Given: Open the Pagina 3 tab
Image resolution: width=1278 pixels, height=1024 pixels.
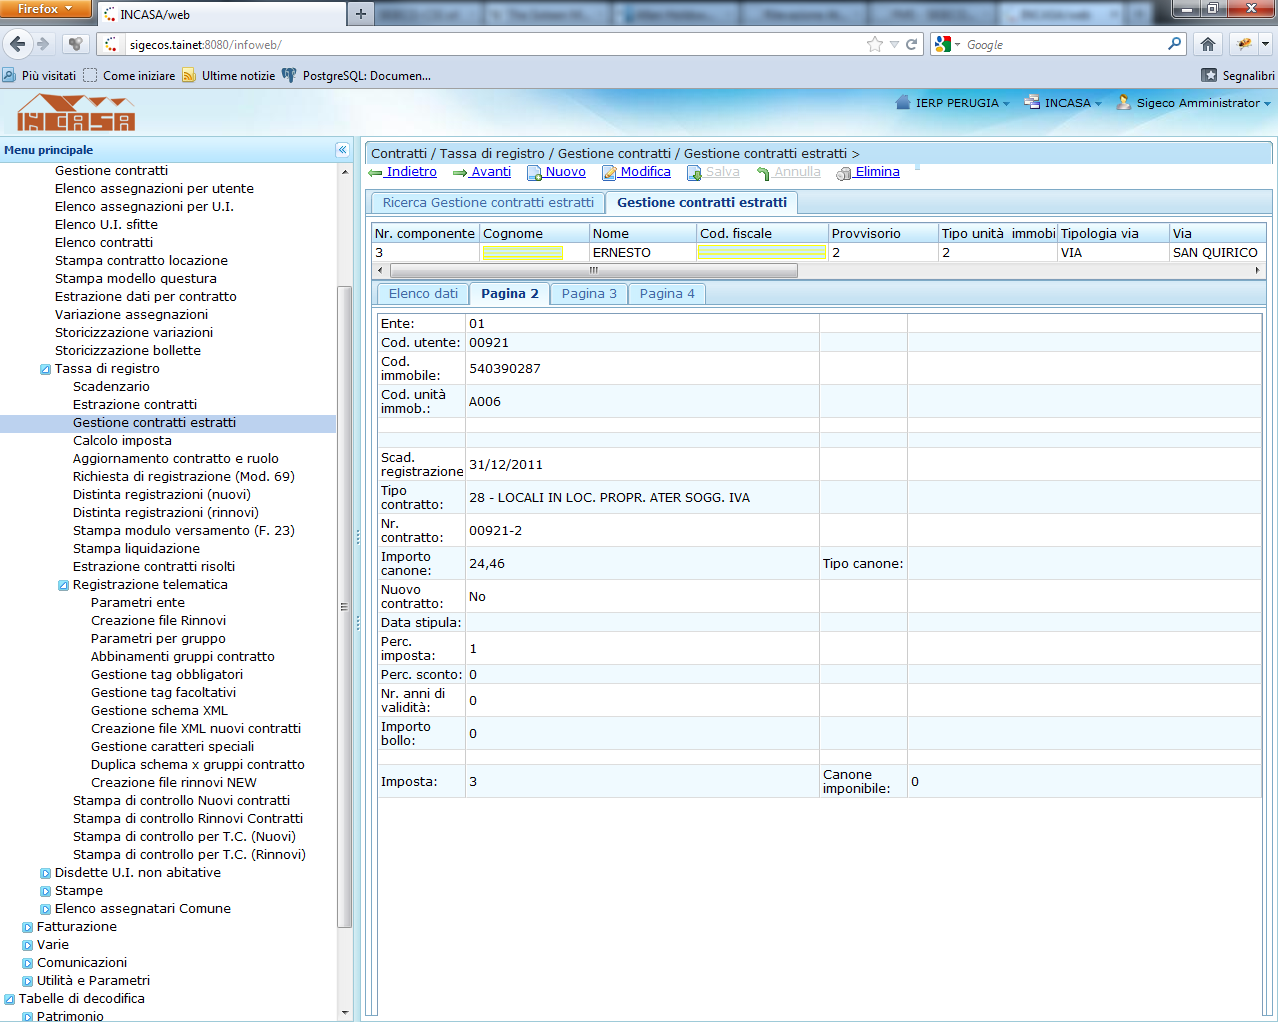Looking at the screenshot, I should click(589, 294).
